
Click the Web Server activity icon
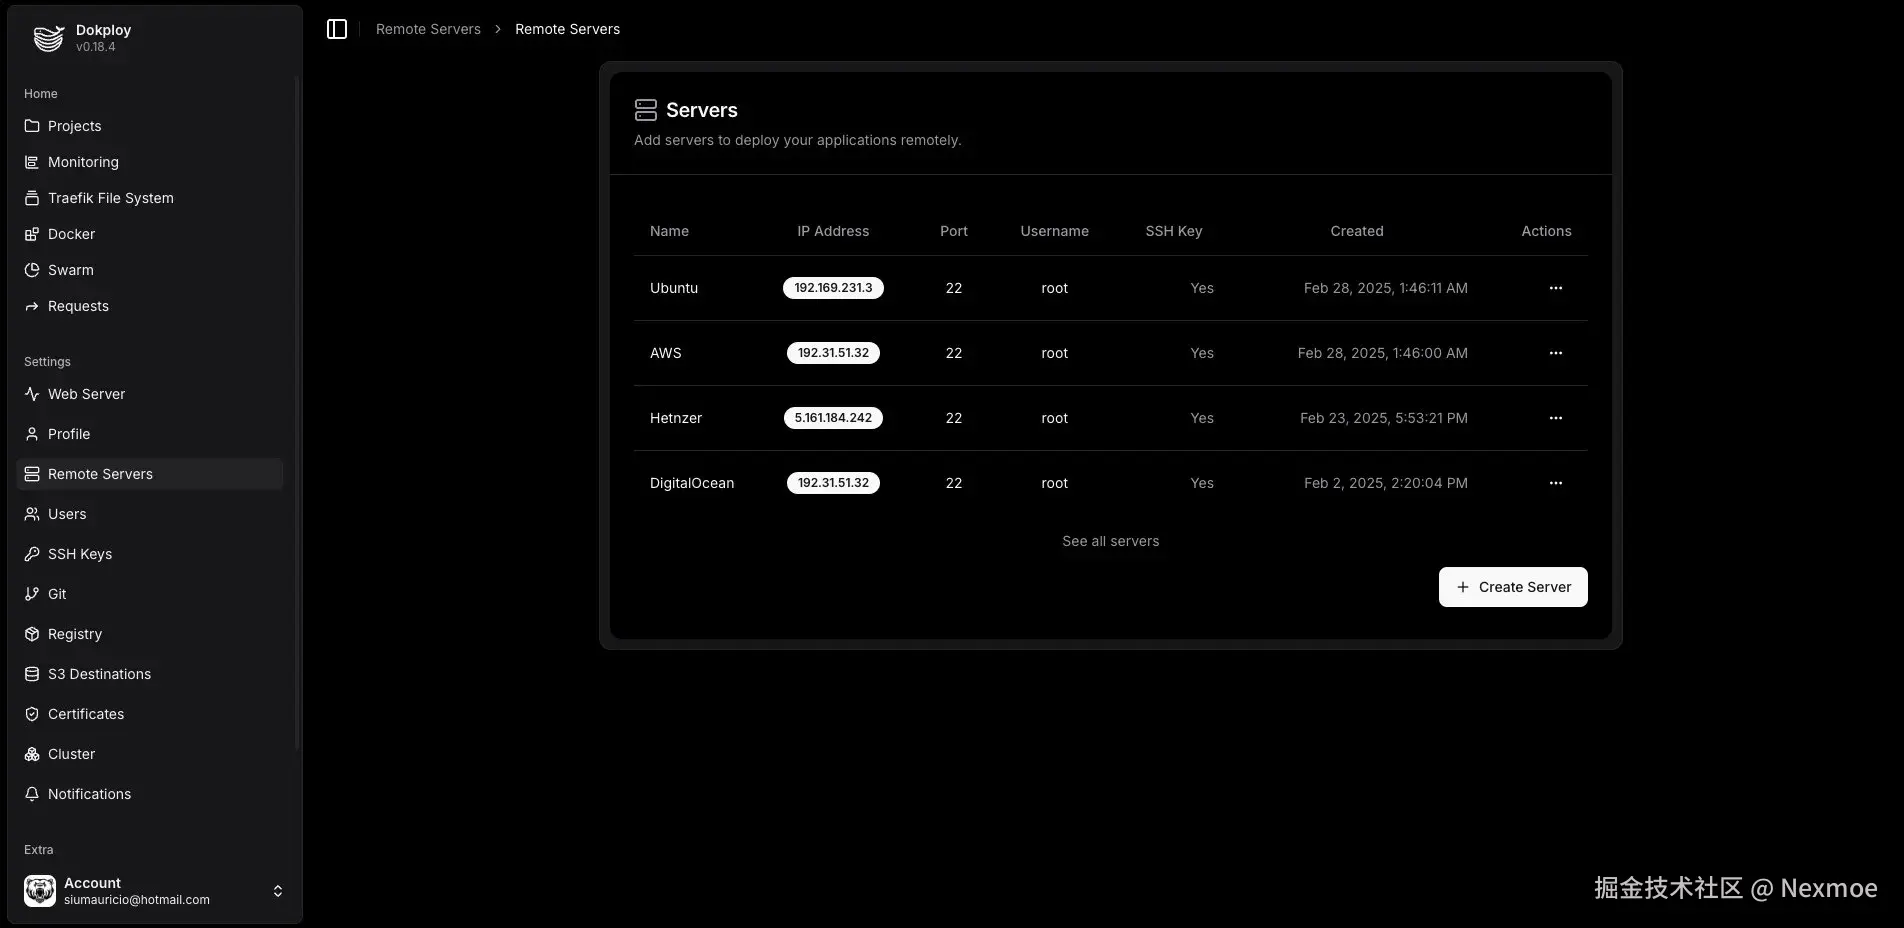point(32,394)
